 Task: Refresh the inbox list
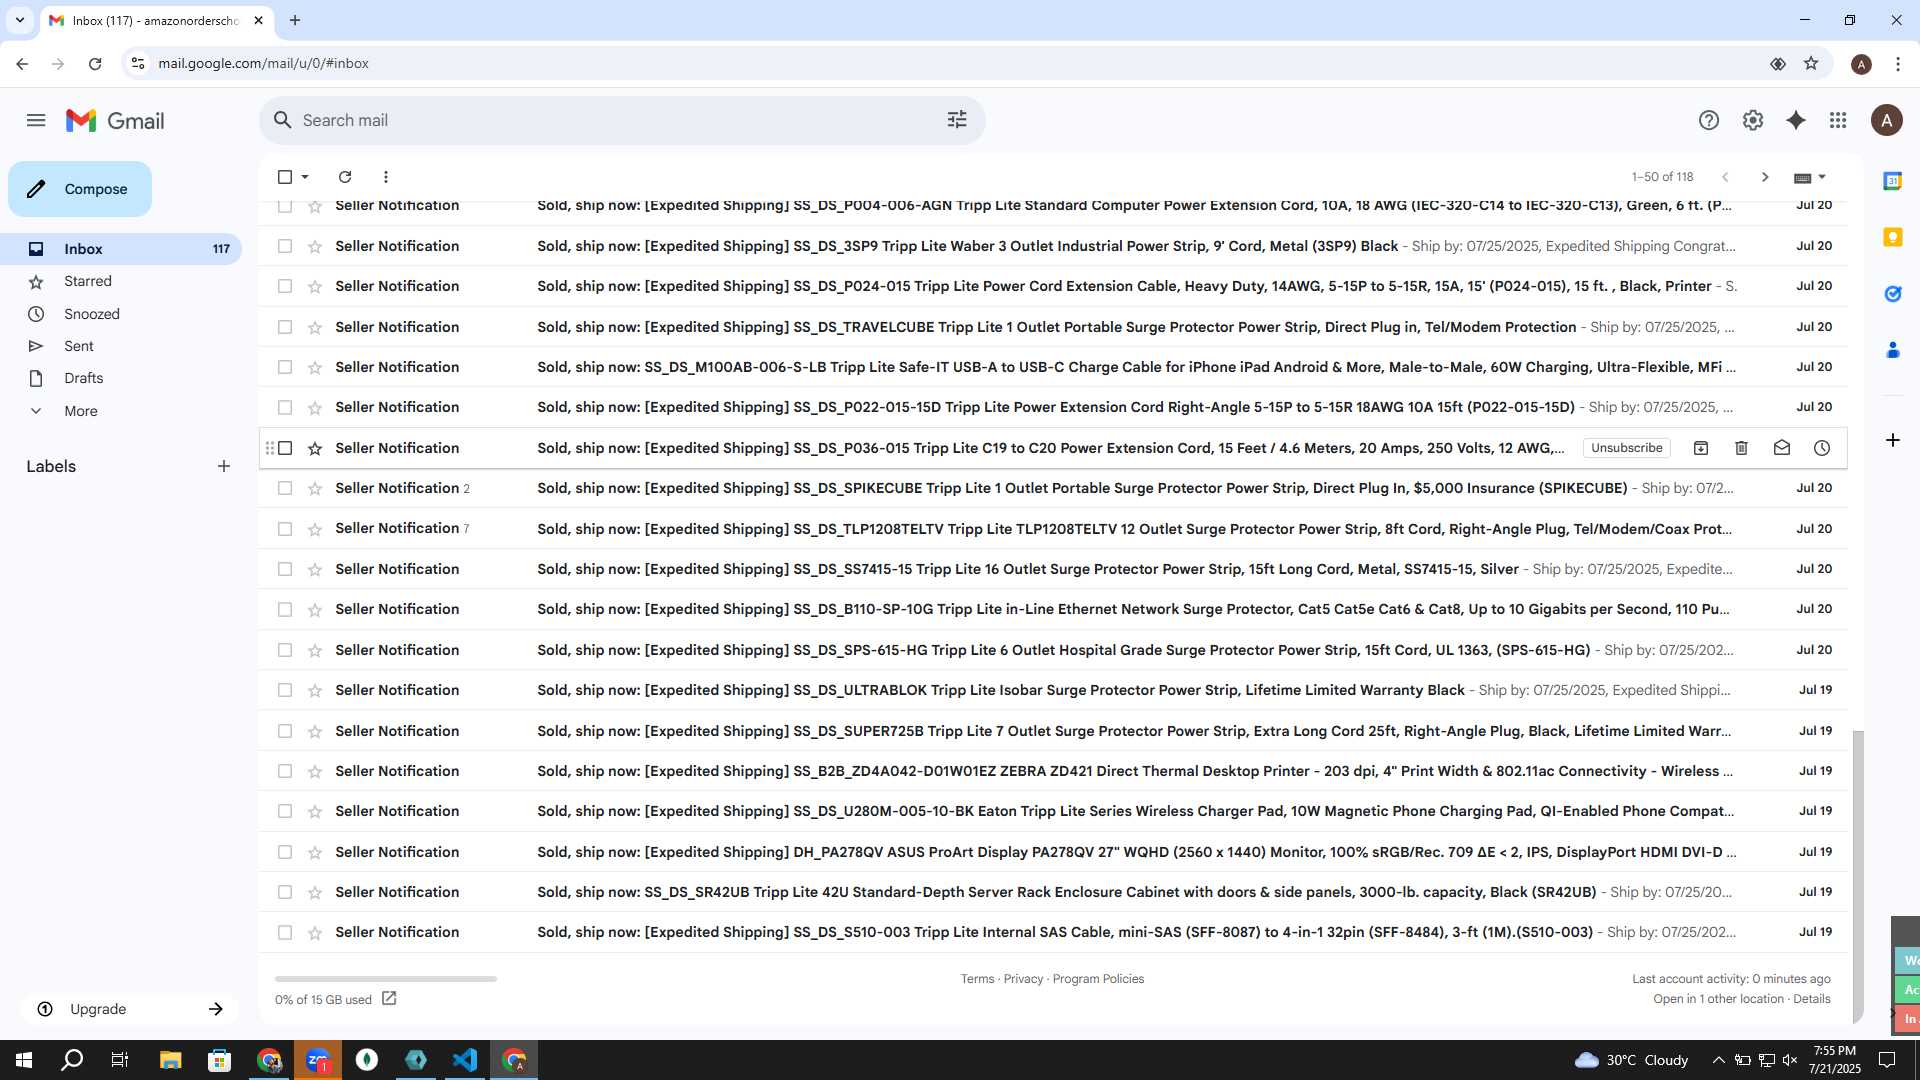point(345,177)
